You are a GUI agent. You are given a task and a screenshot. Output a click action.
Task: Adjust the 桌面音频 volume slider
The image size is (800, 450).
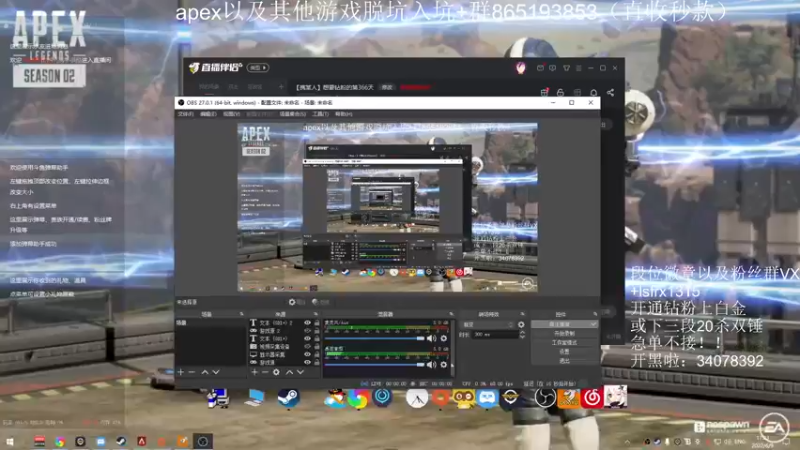(x=374, y=364)
